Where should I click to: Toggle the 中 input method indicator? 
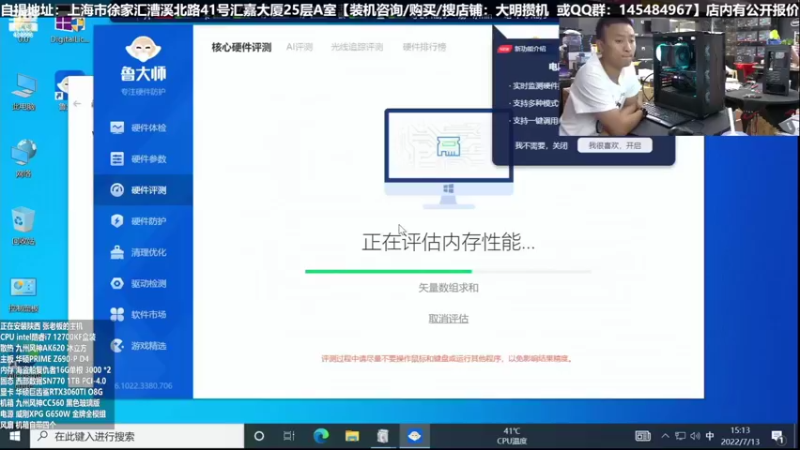pos(710,436)
